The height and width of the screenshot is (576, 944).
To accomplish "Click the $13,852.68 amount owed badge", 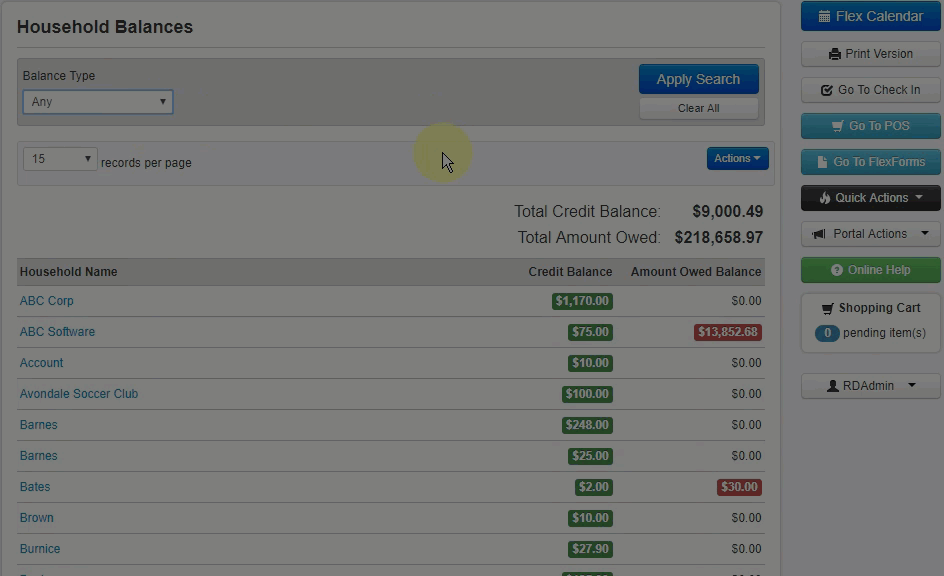I will 727,332.
